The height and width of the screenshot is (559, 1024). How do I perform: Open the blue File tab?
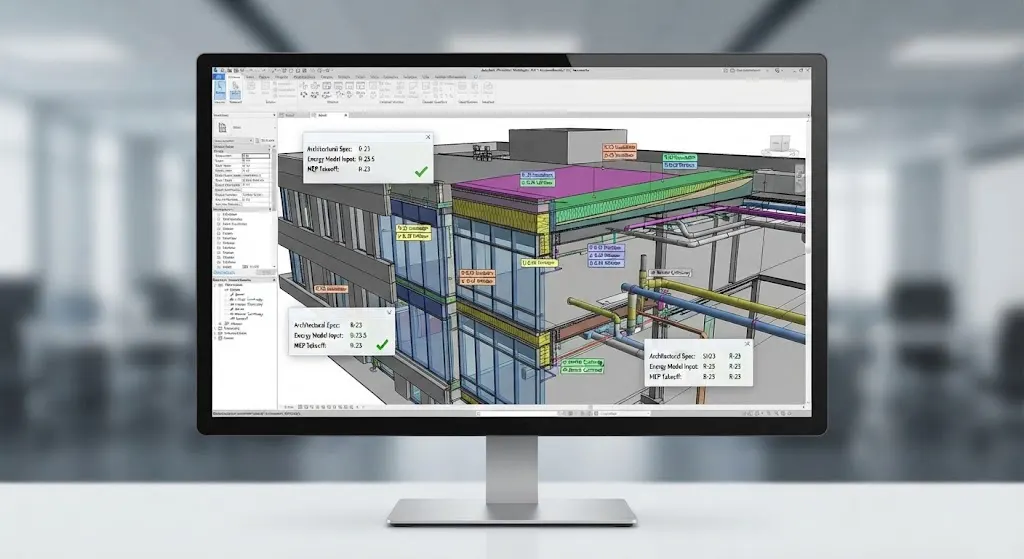219,76
